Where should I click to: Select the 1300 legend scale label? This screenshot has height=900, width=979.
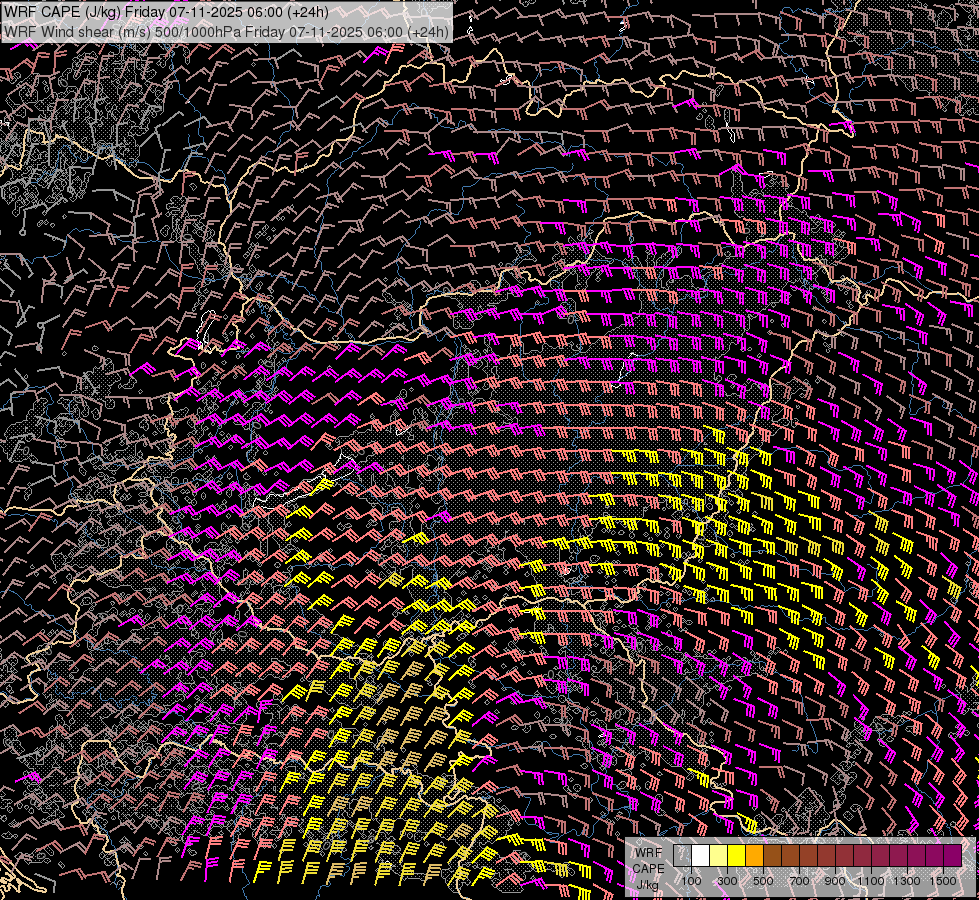(907, 881)
